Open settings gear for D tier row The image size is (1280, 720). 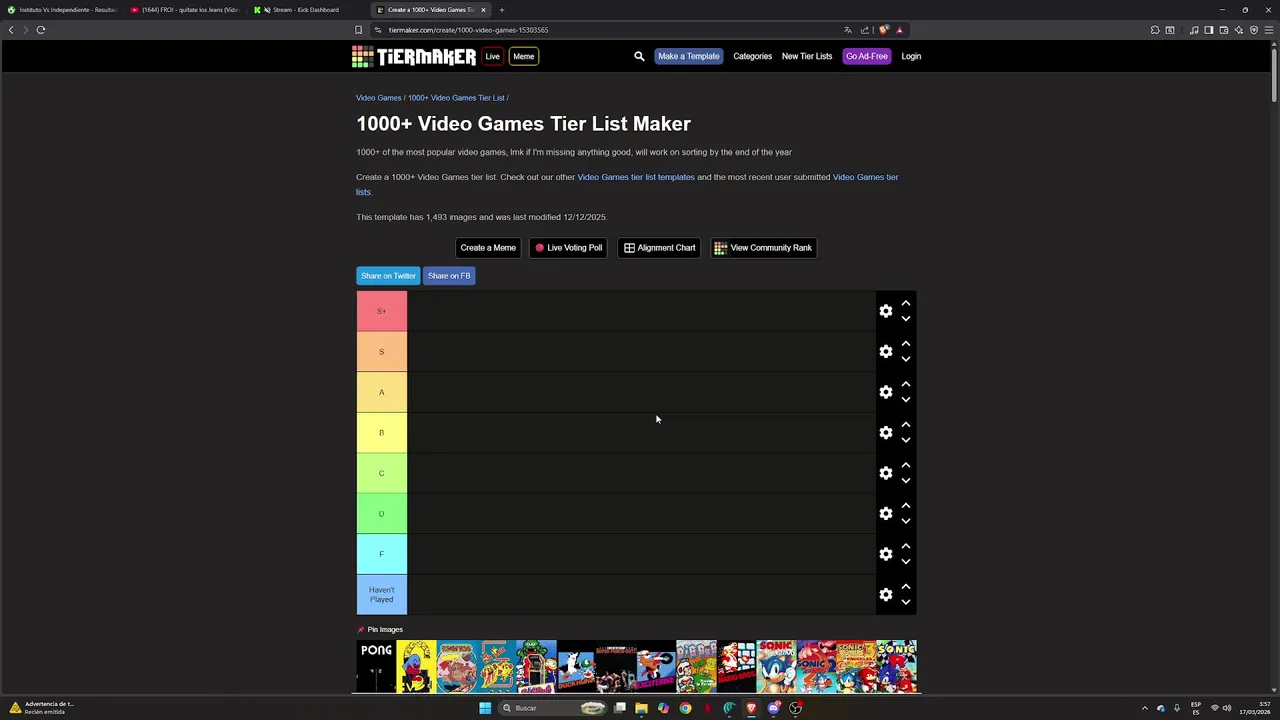point(886,514)
